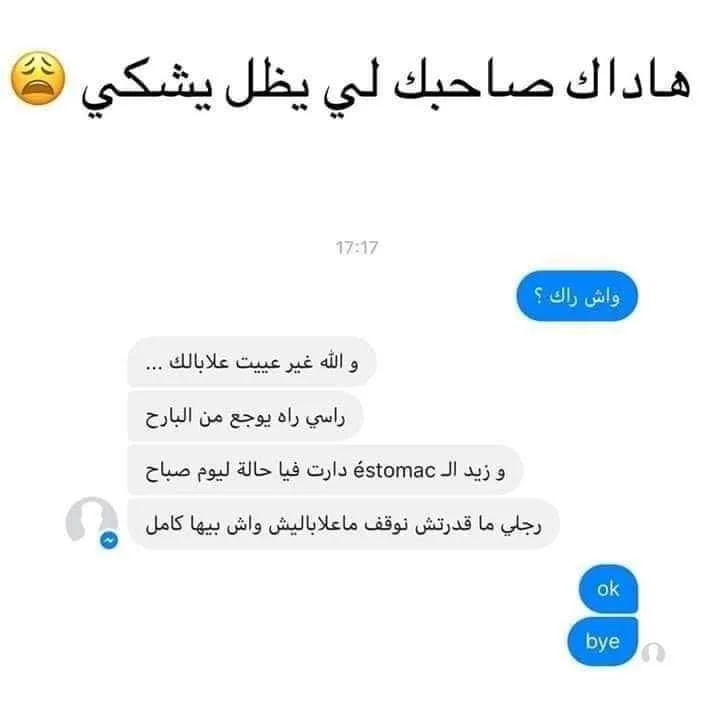Select the message containing 'éstomac'

[x=325, y=470]
